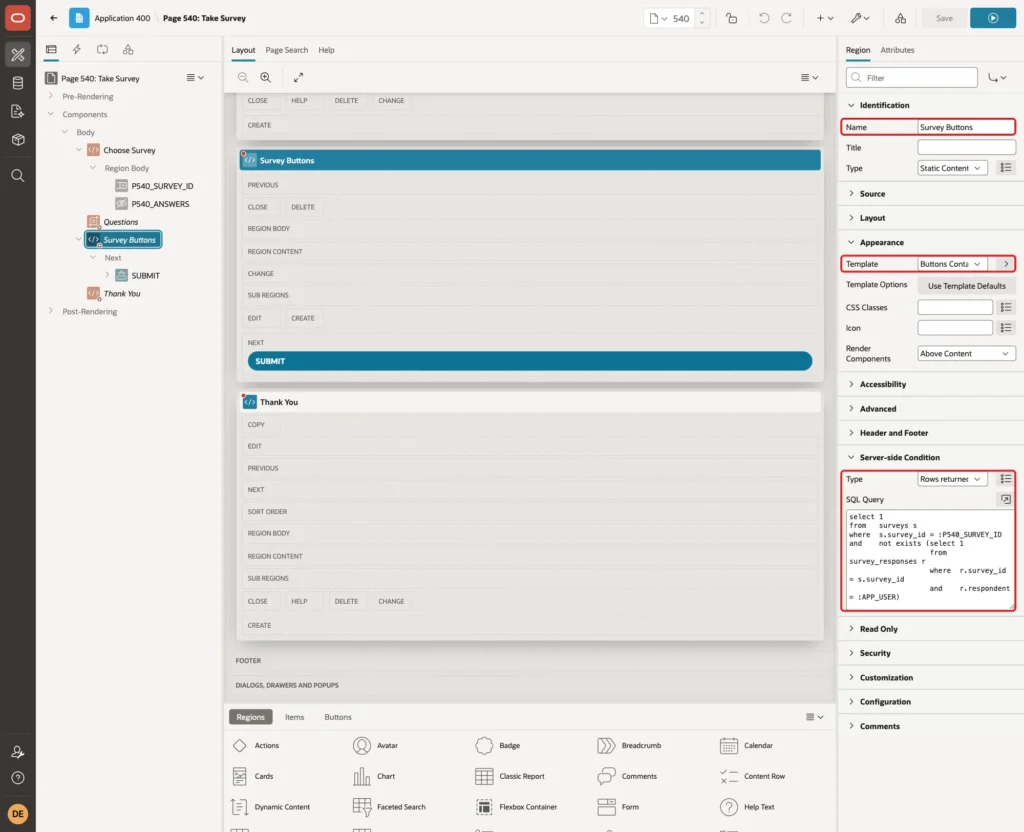Open Render Components dropdown
Screen dimensions: 1024x832
pyautogui.click(x=966, y=354)
